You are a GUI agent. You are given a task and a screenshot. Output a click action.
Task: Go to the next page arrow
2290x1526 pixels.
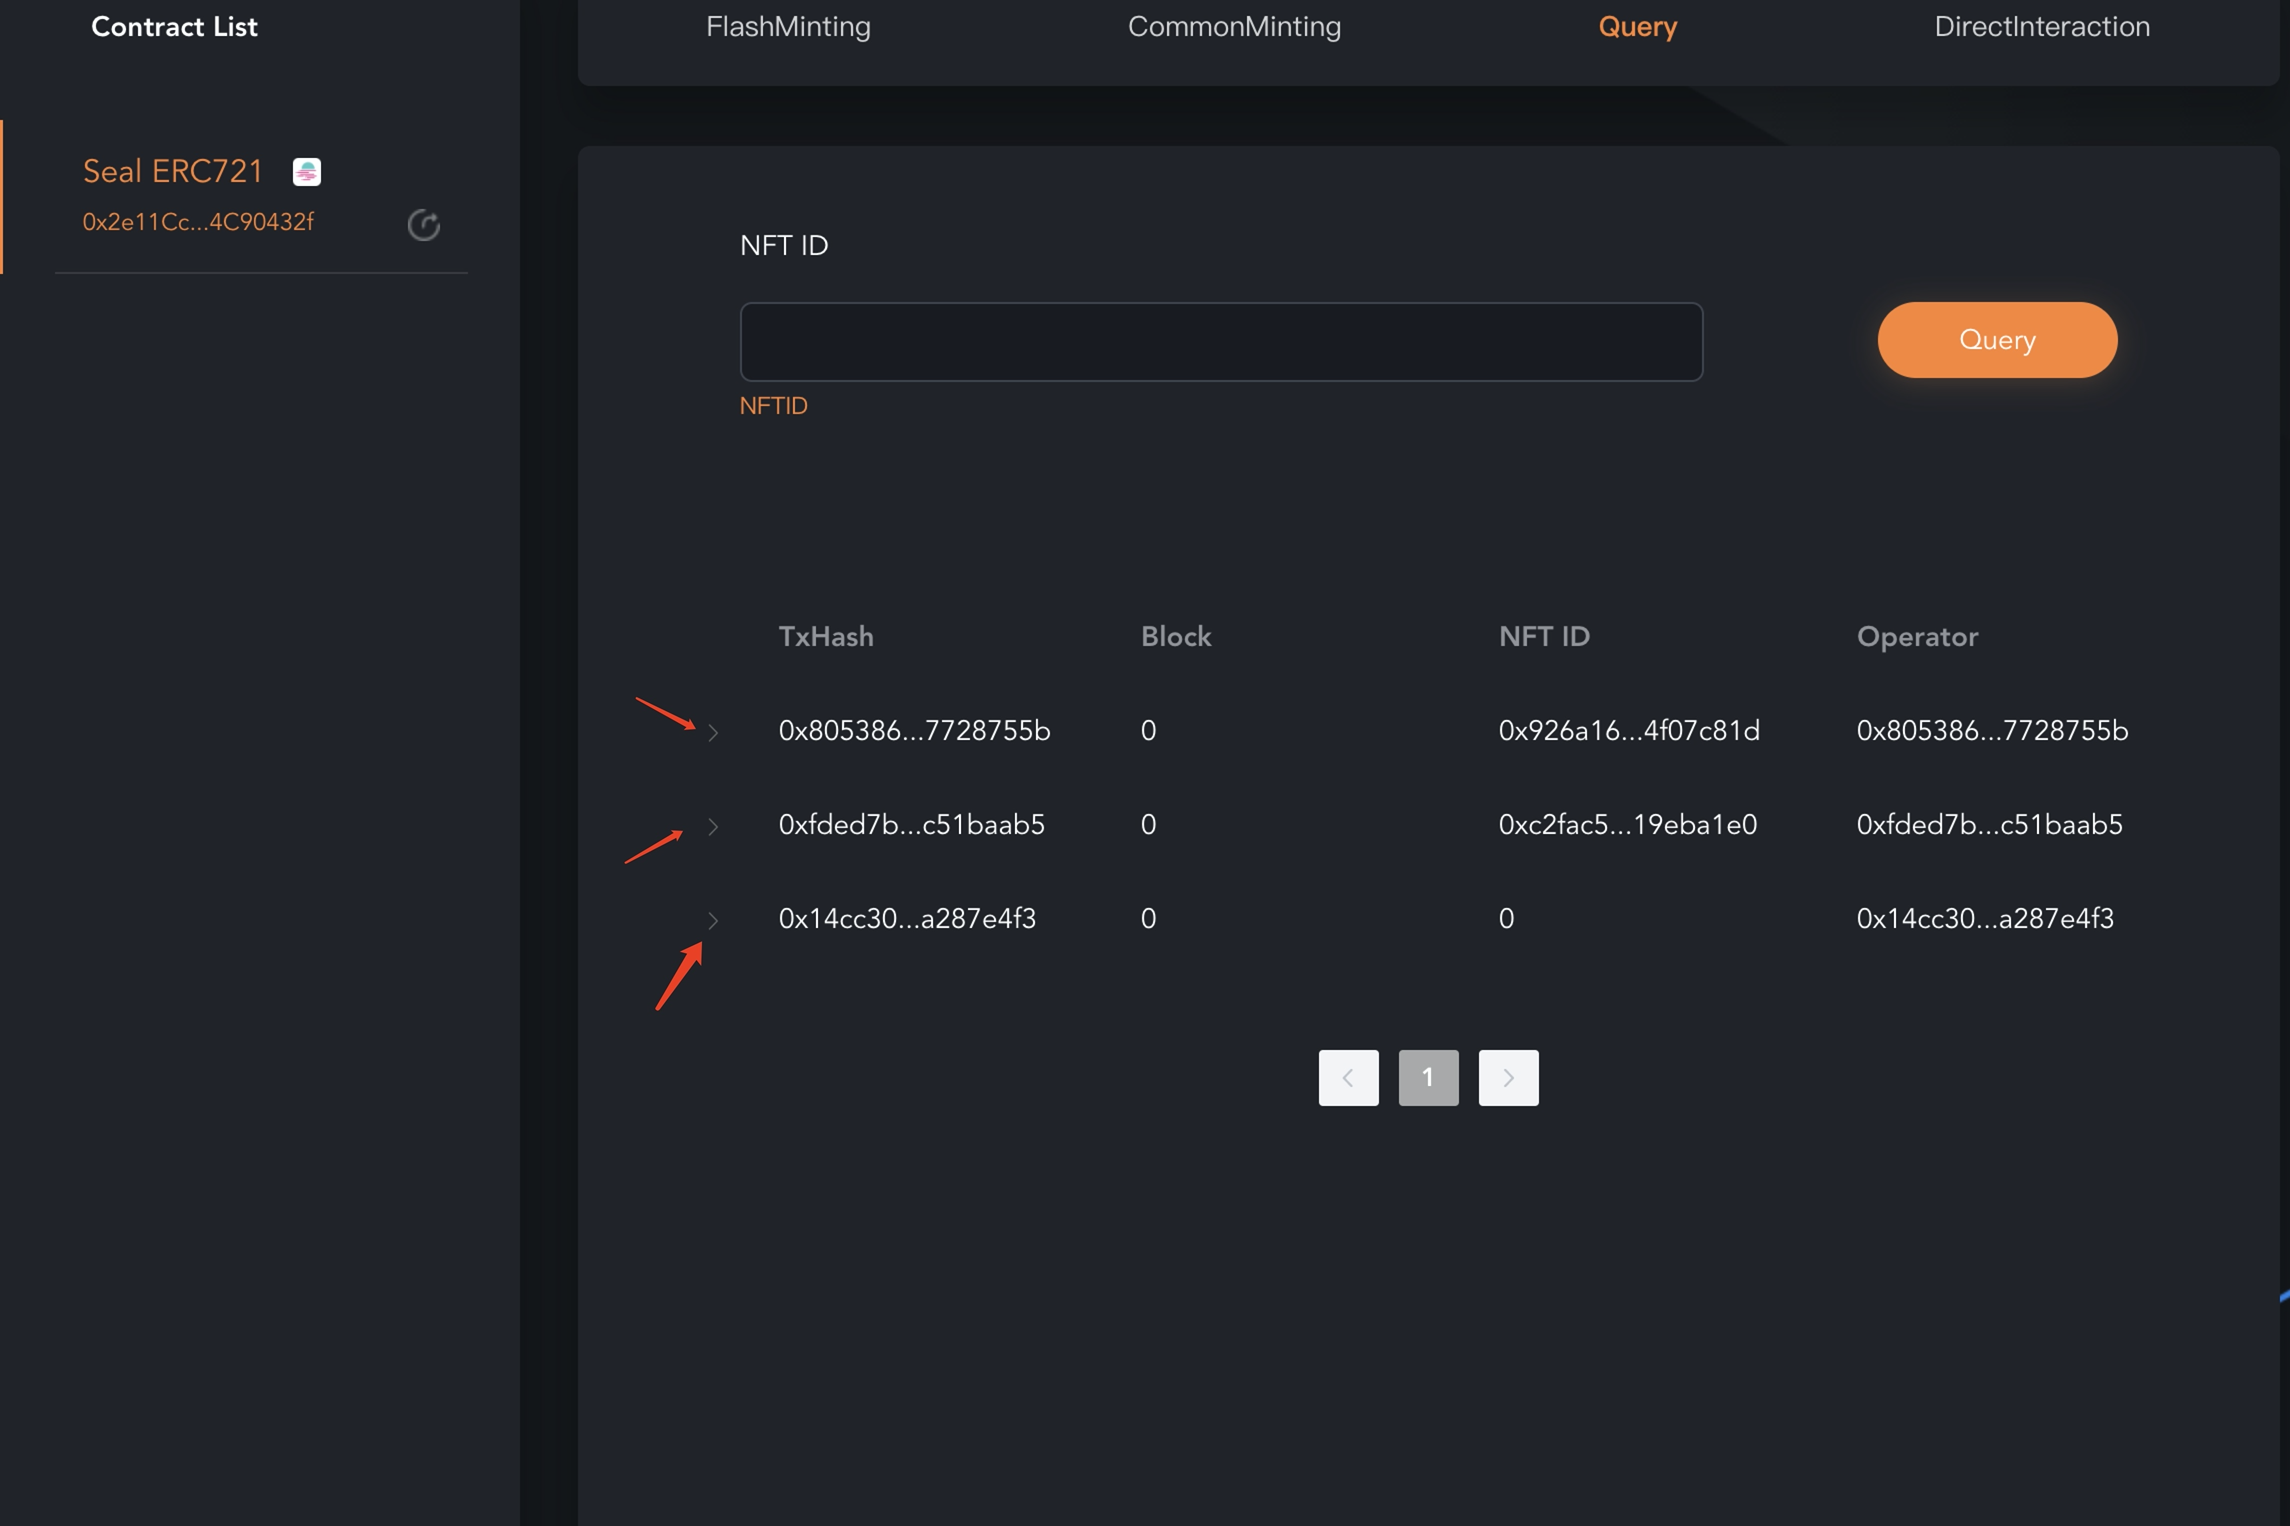pyautogui.click(x=1508, y=1078)
